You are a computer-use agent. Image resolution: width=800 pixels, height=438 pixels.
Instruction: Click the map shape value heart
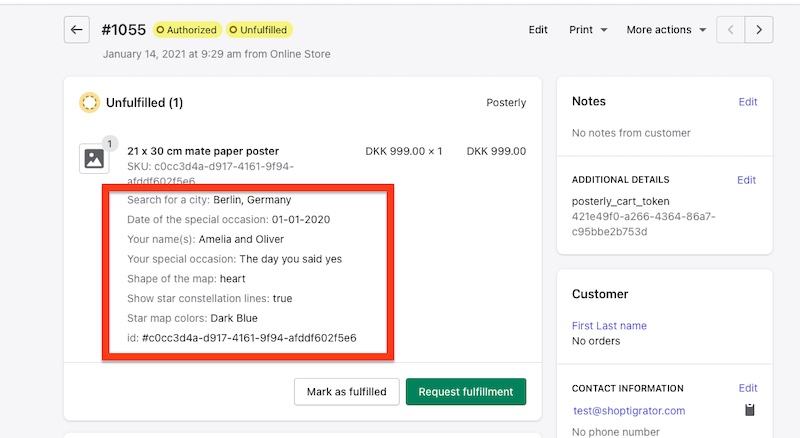233,279
